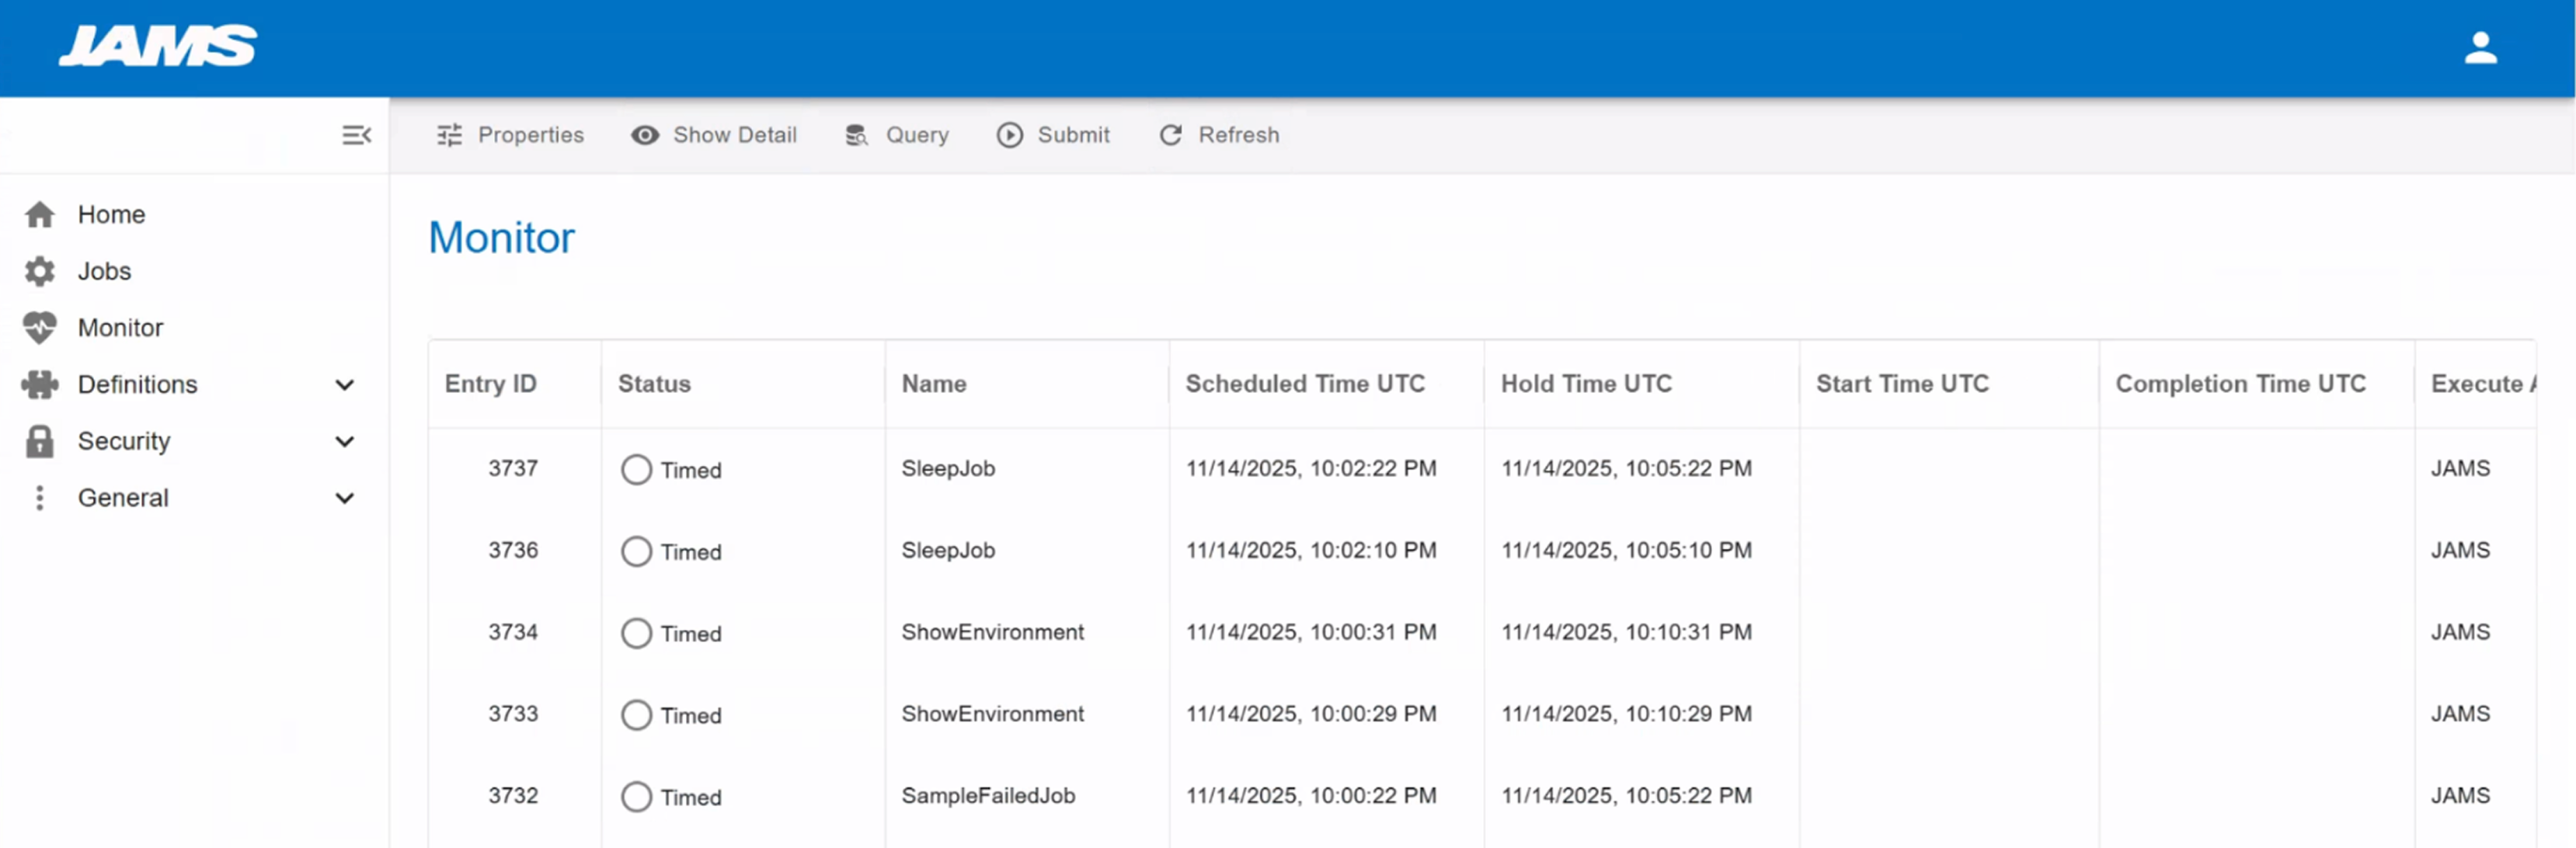Click the Submit play icon
Screen dimensions: 2576x848
tap(1010, 135)
